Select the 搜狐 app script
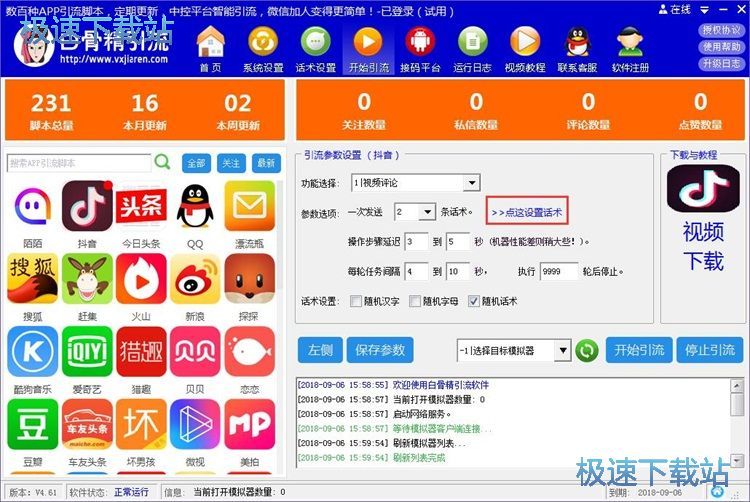750x502 pixels. tap(33, 279)
